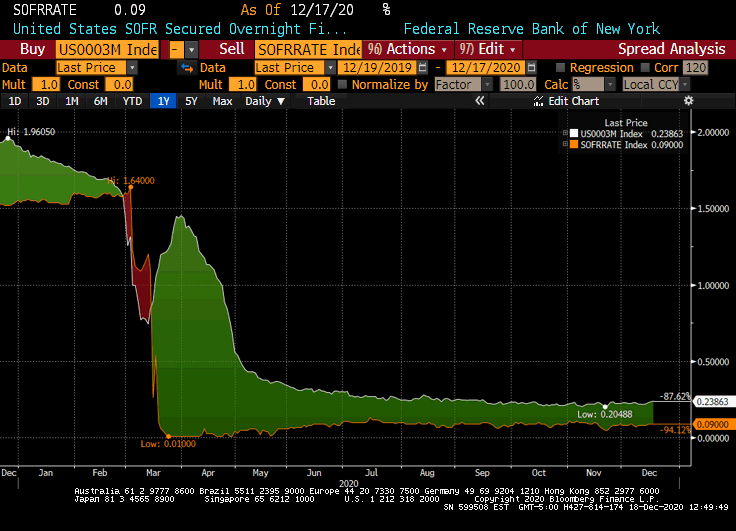Click the -94.12% change label
Screen dimensions: 736x531
[675, 430]
